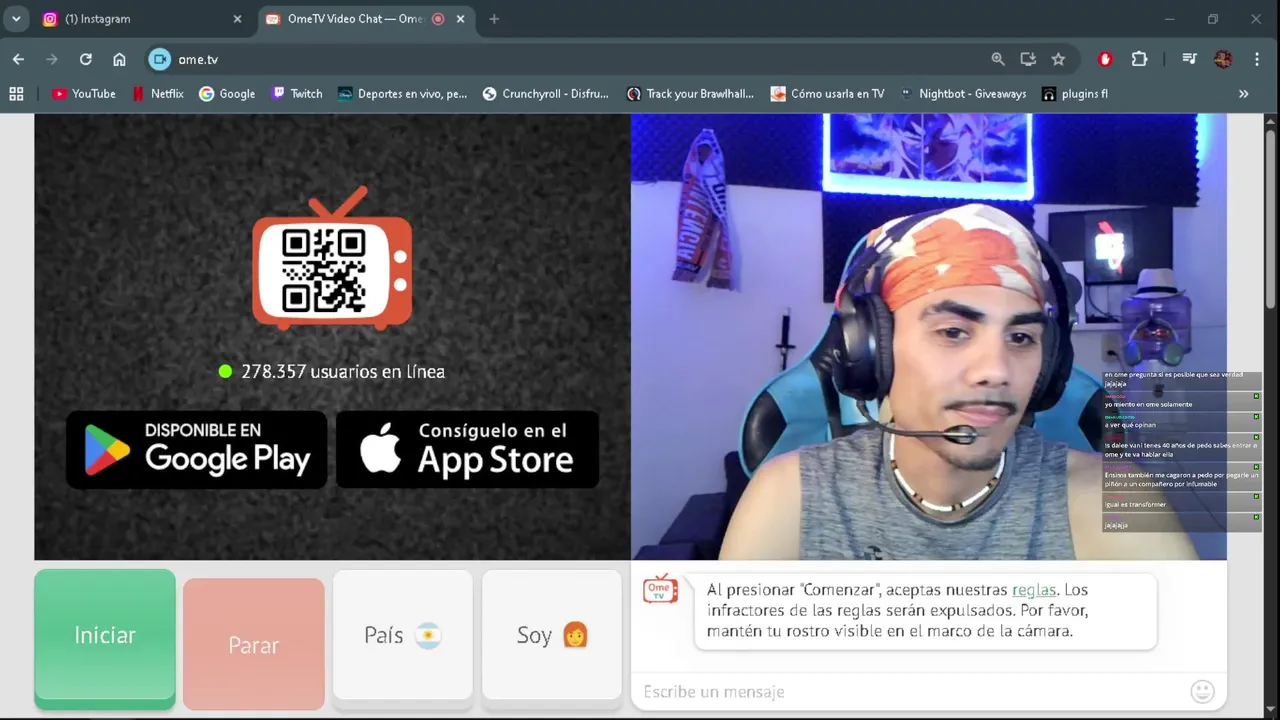
Task: Click the 278.357 usuarios en línea text
Action: pos(343,371)
